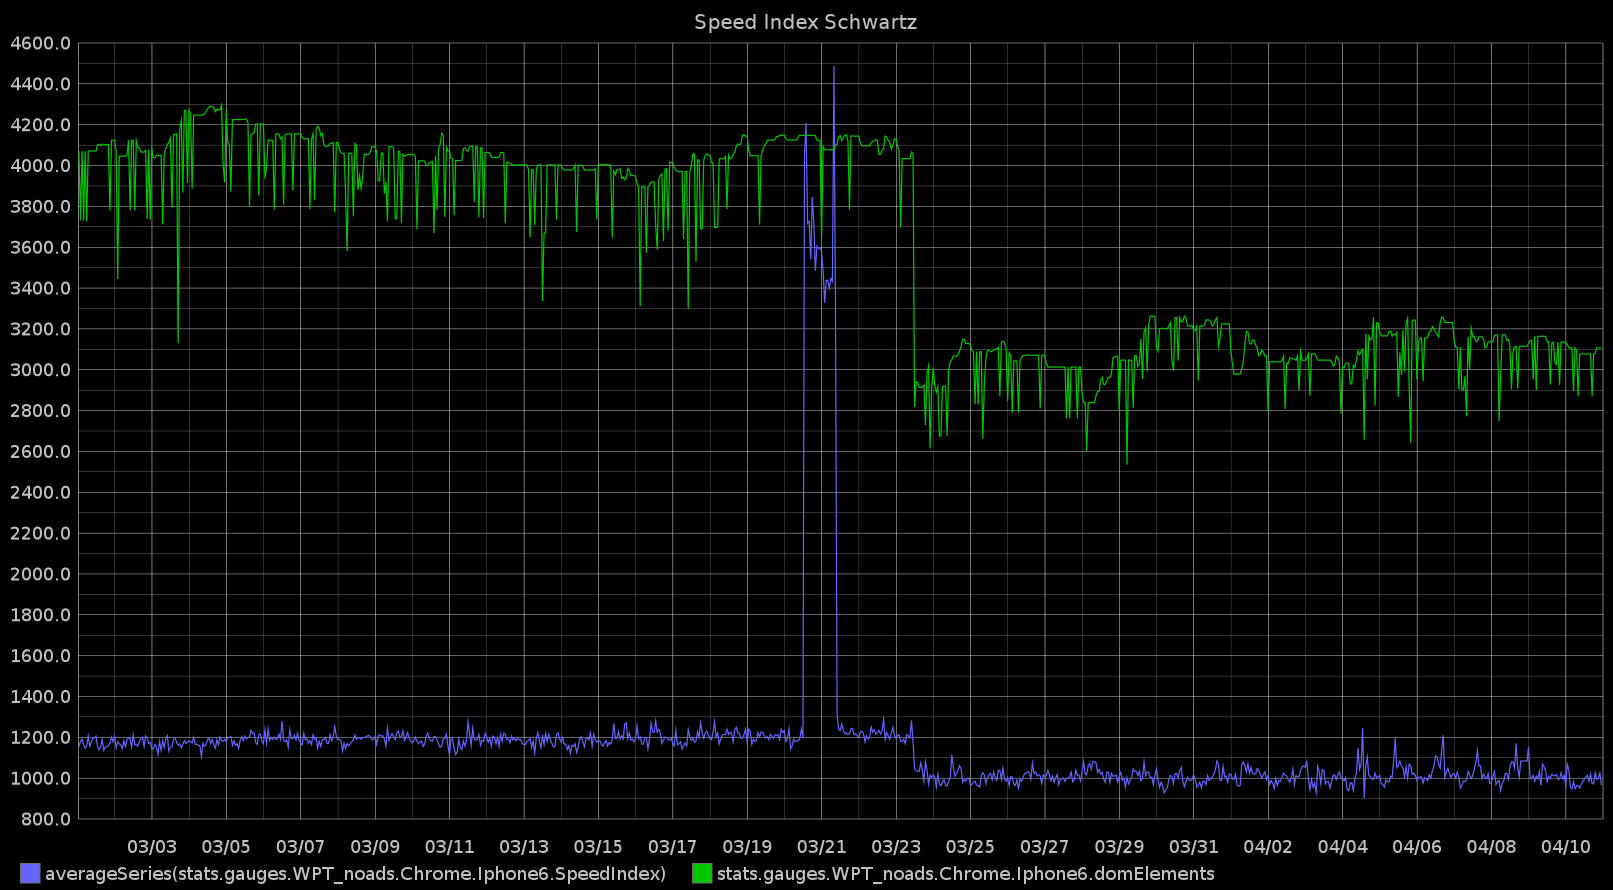Click the 4600.0 y-axis label

click(x=40, y=43)
